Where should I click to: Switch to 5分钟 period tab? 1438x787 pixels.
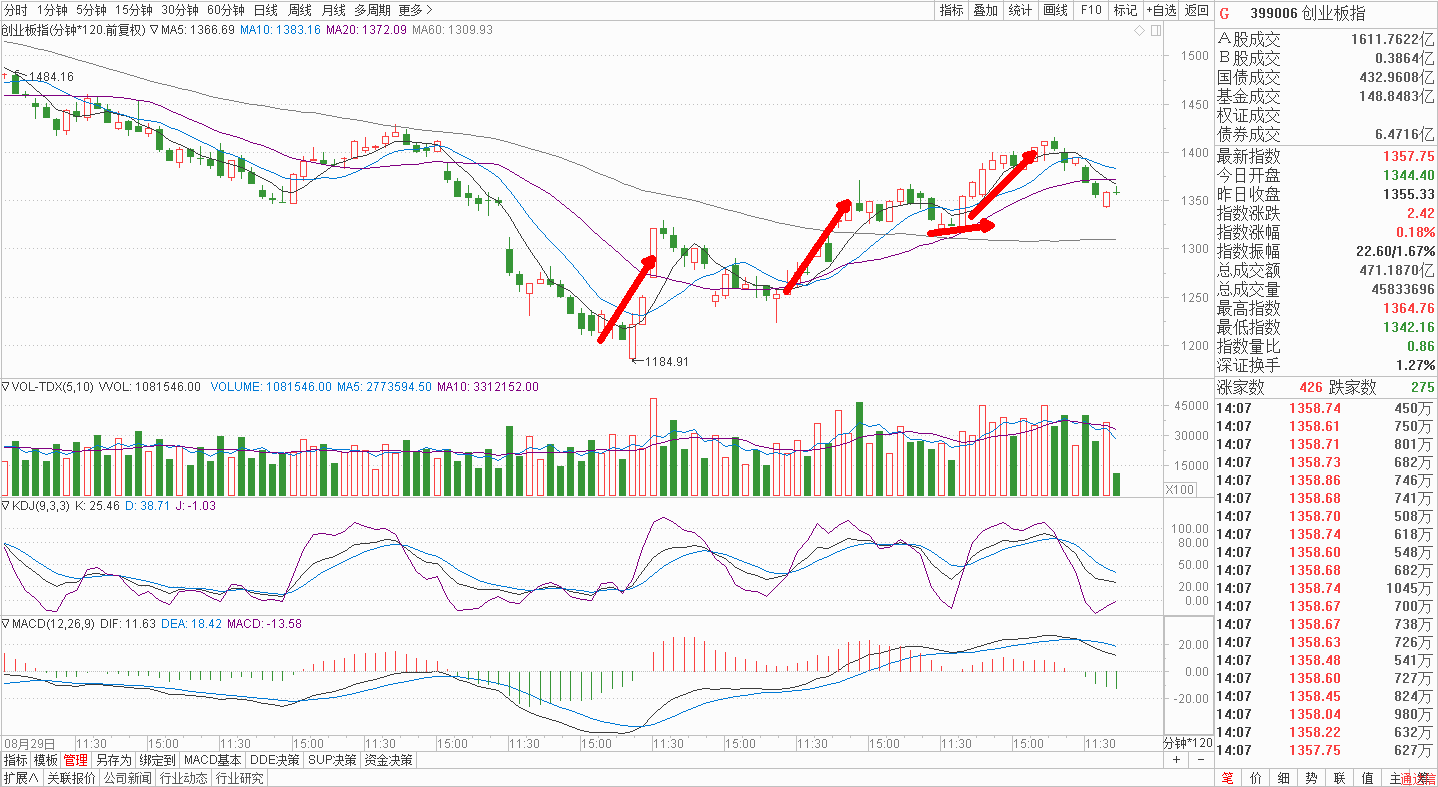tap(91, 10)
